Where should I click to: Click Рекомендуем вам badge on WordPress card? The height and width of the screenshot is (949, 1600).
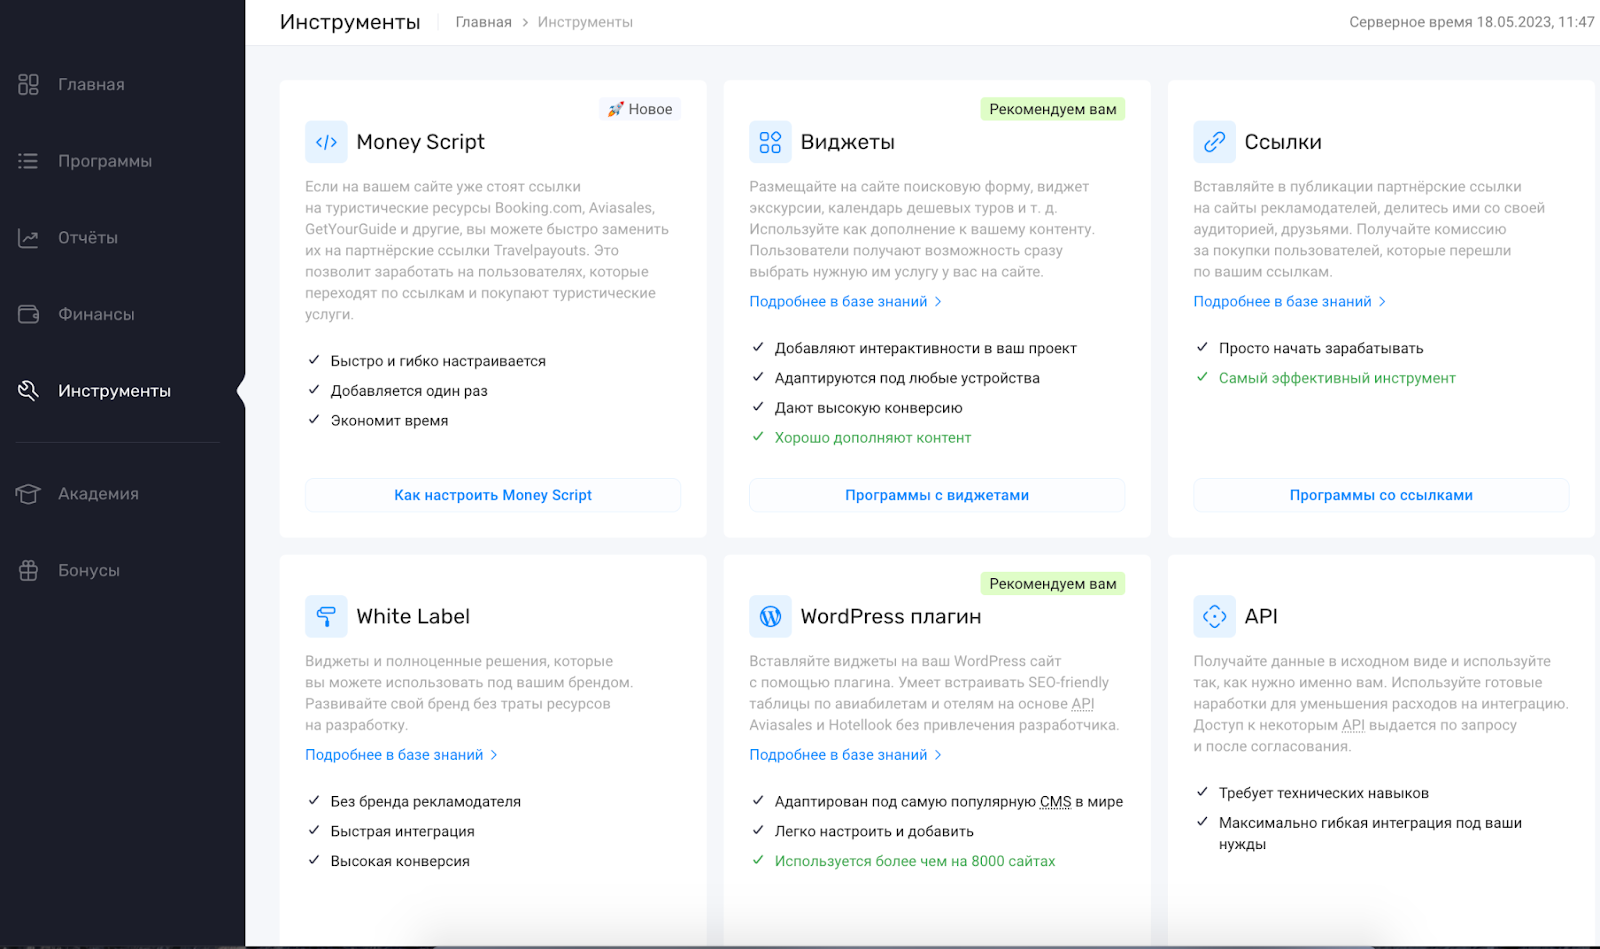click(1052, 583)
